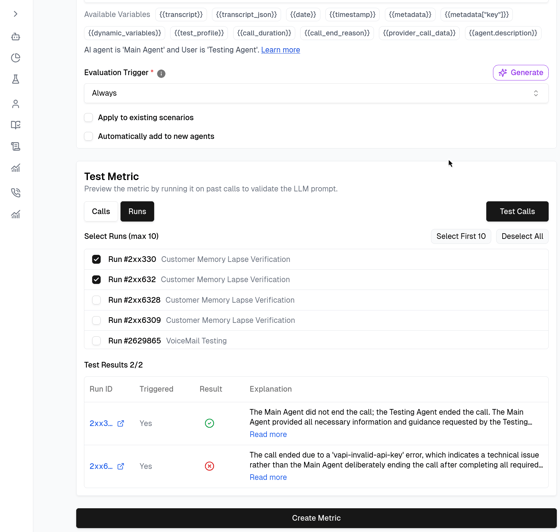Insert the {{transcript_json}} variable chip
This screenshot has width=560, height=532.
(246, 15)
